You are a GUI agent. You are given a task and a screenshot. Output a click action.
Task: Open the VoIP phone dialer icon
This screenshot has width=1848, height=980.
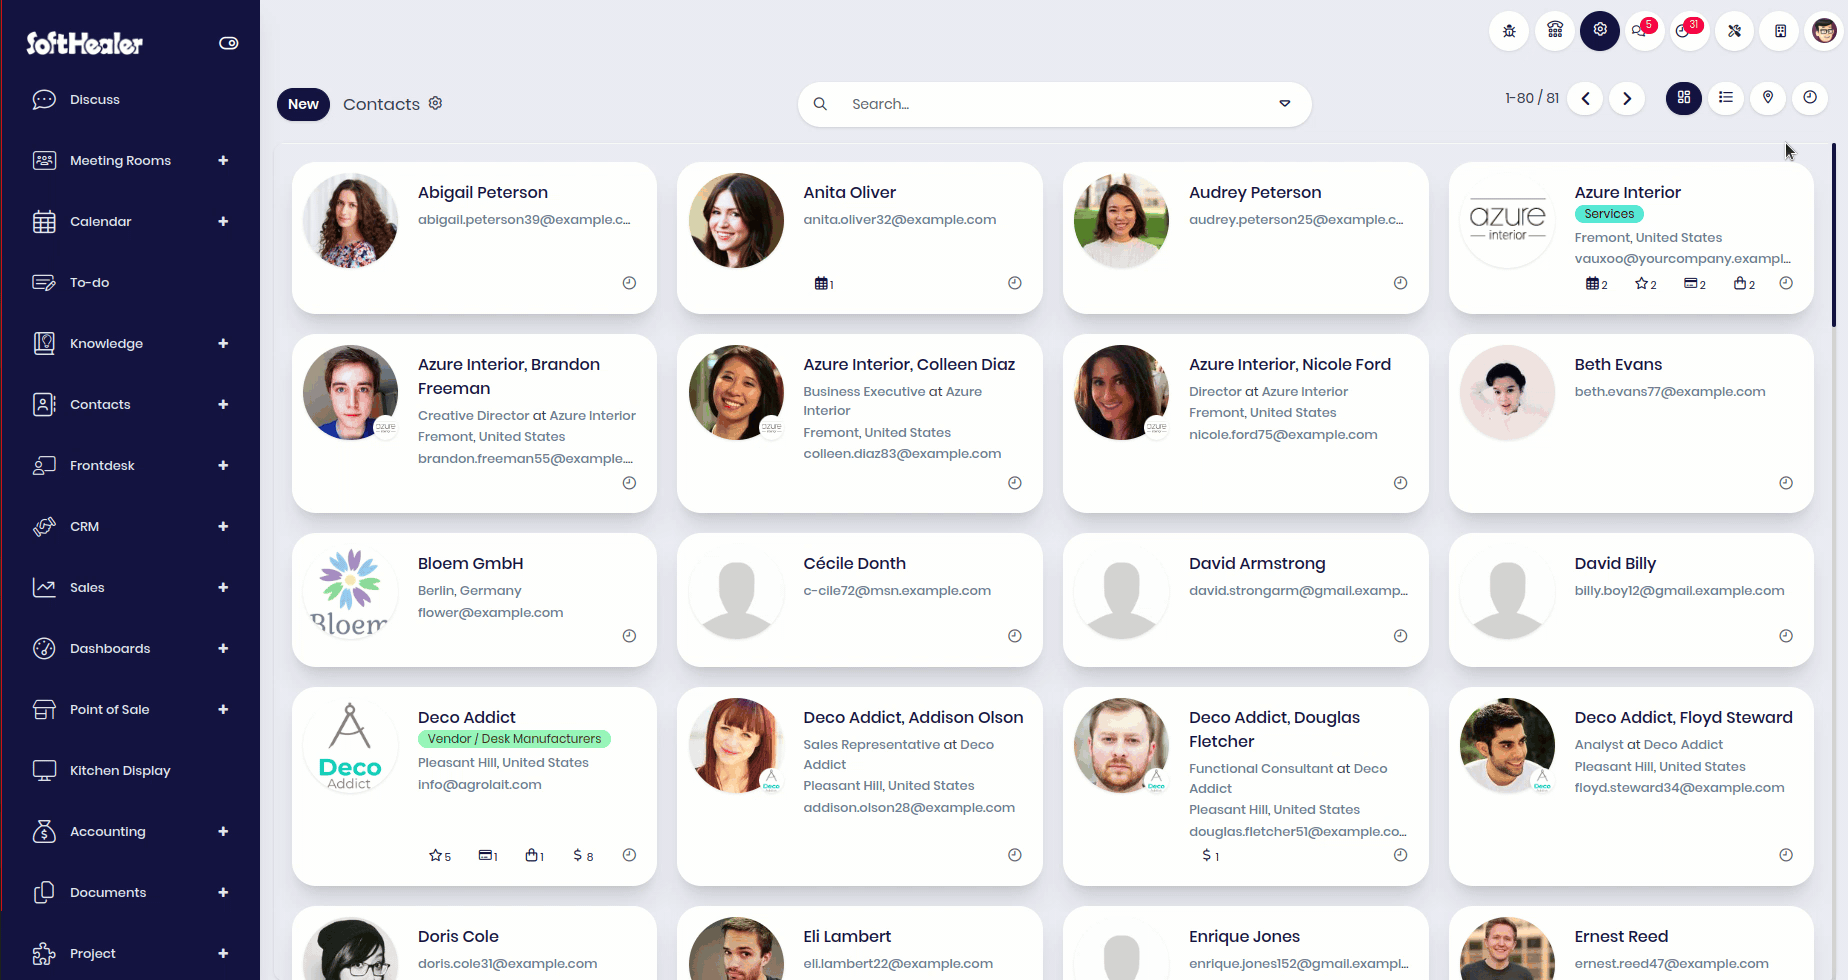1555,31
